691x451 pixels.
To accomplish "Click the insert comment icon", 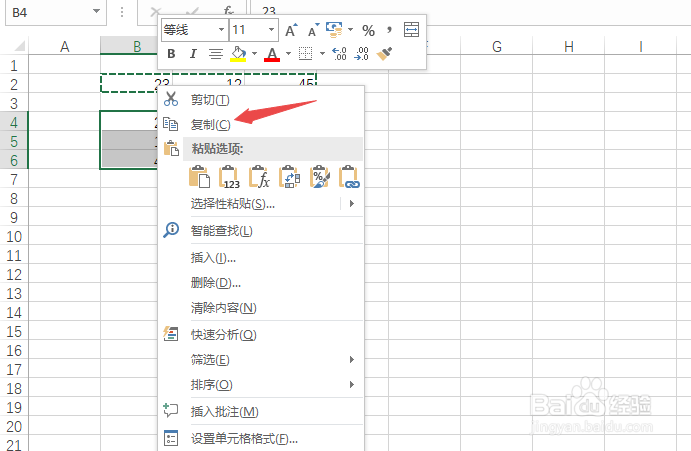I will 171,410.
